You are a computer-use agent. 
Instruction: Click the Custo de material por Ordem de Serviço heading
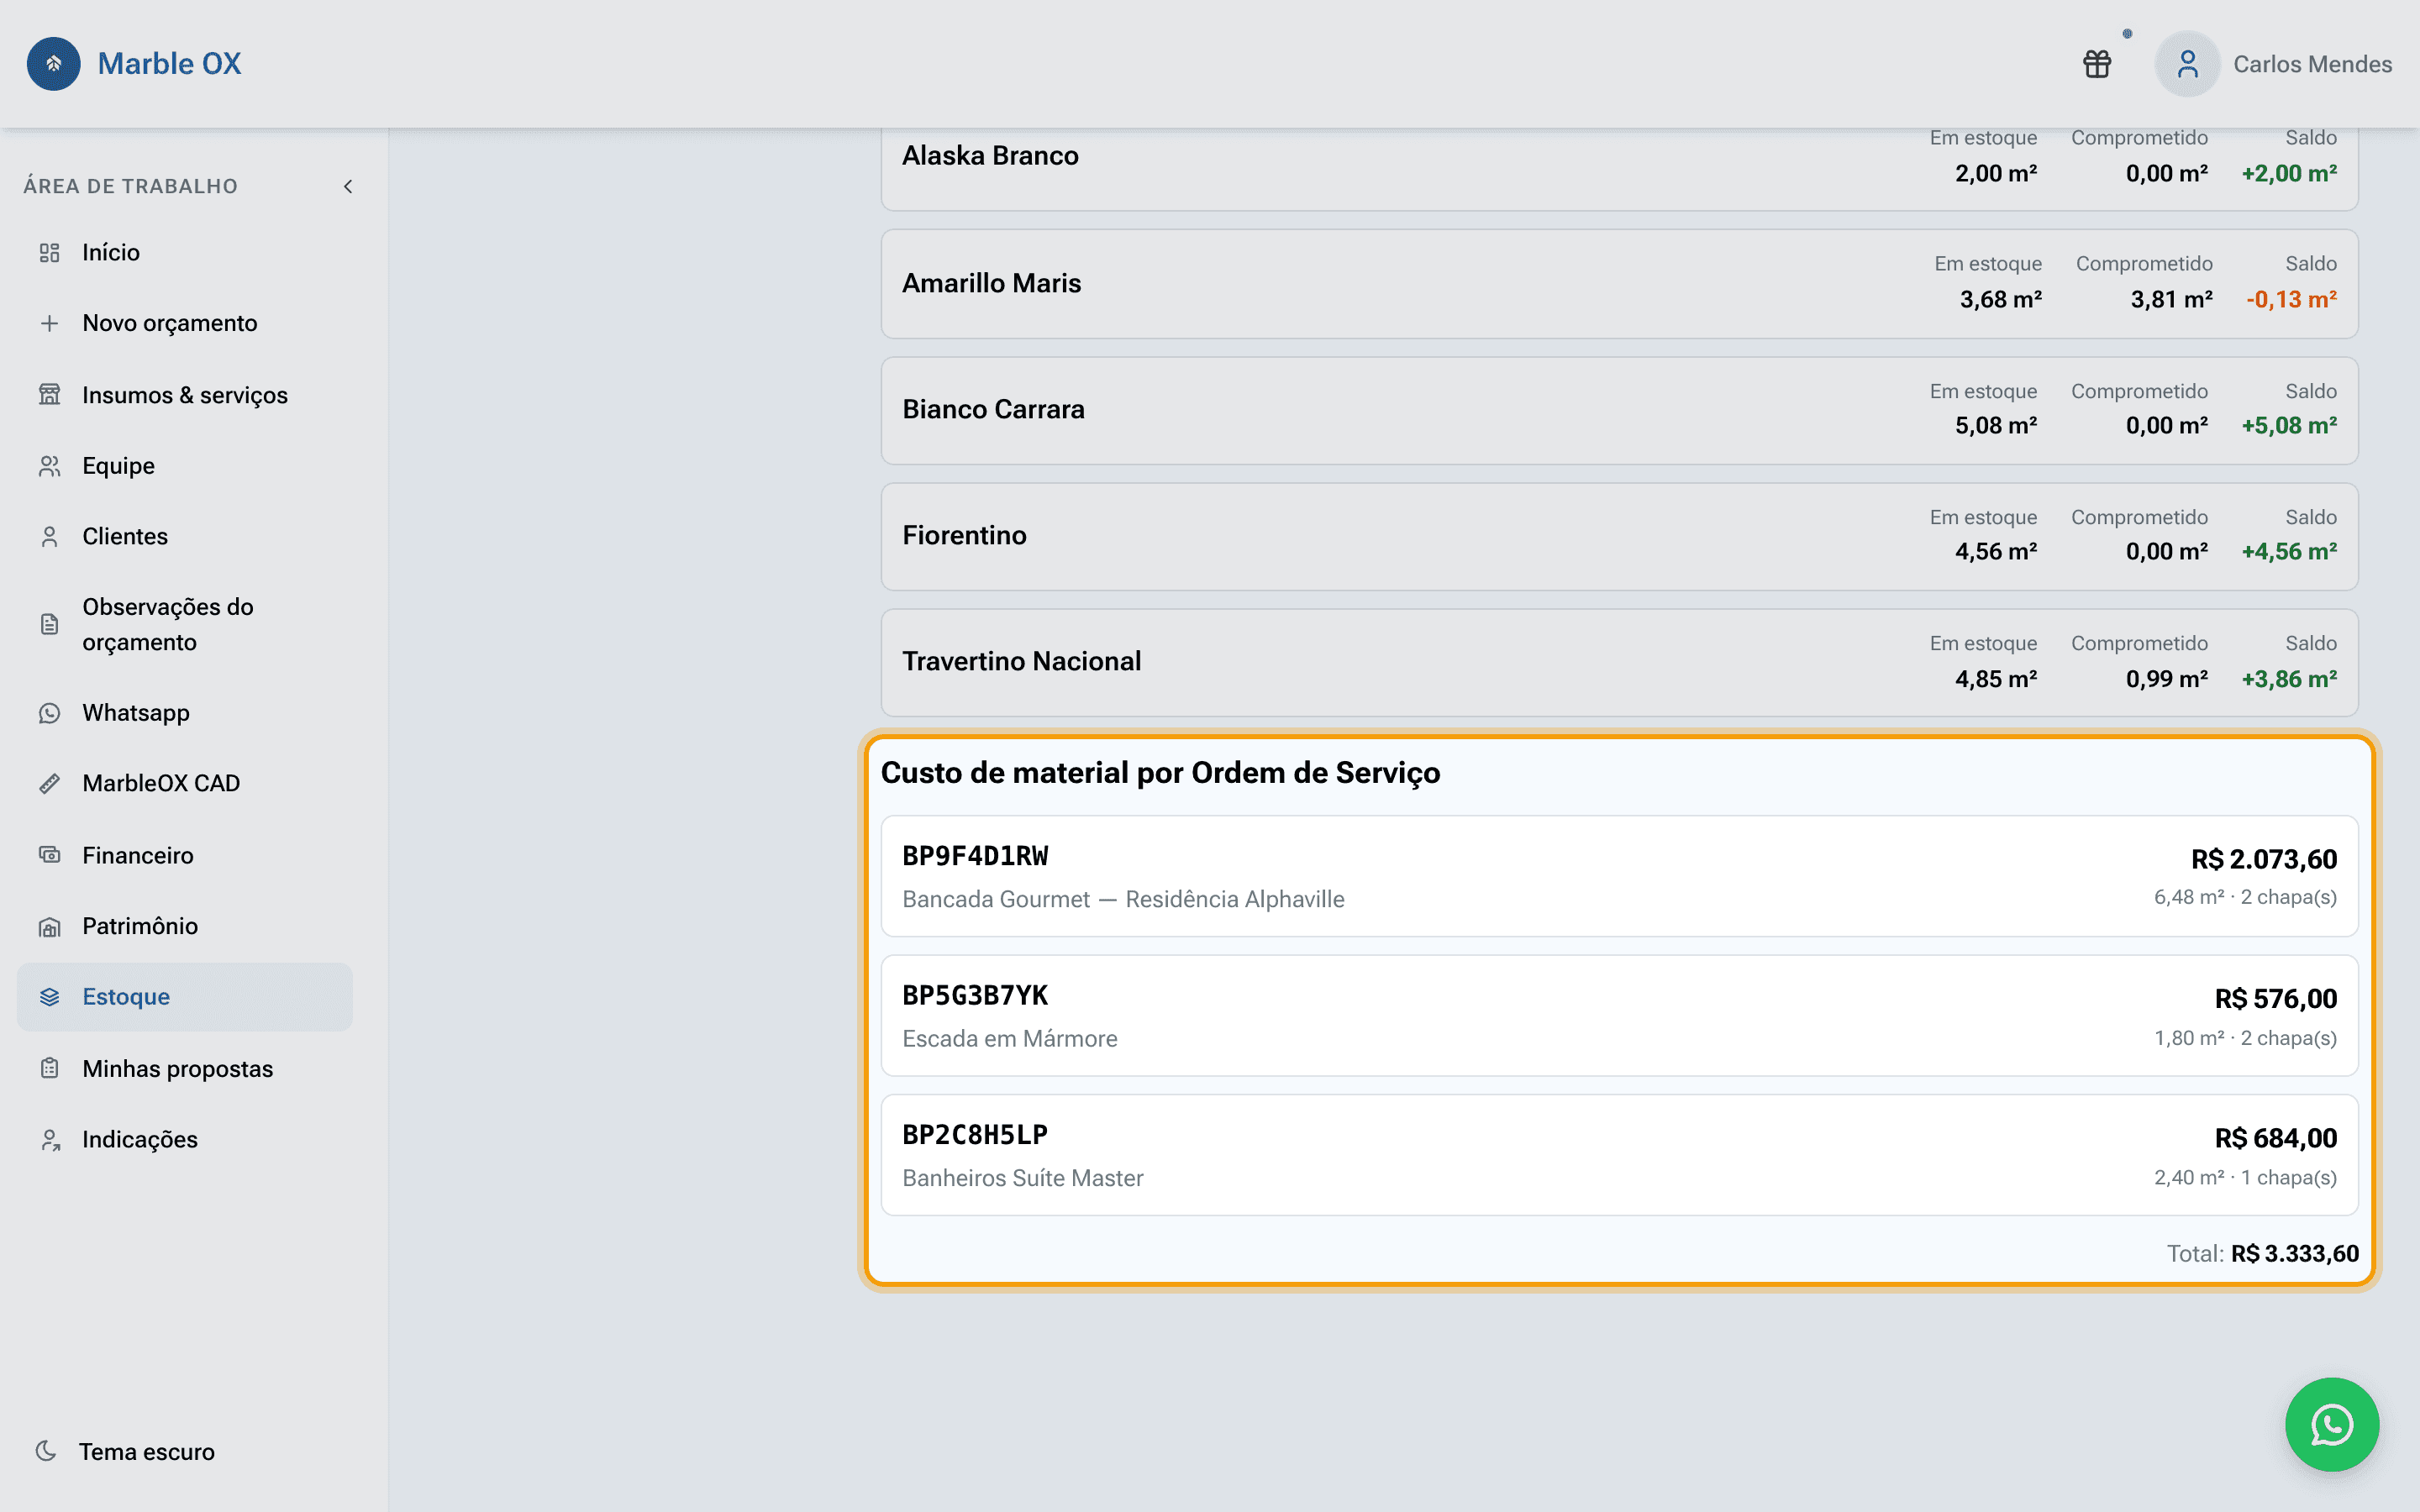tap(1160, 773)
